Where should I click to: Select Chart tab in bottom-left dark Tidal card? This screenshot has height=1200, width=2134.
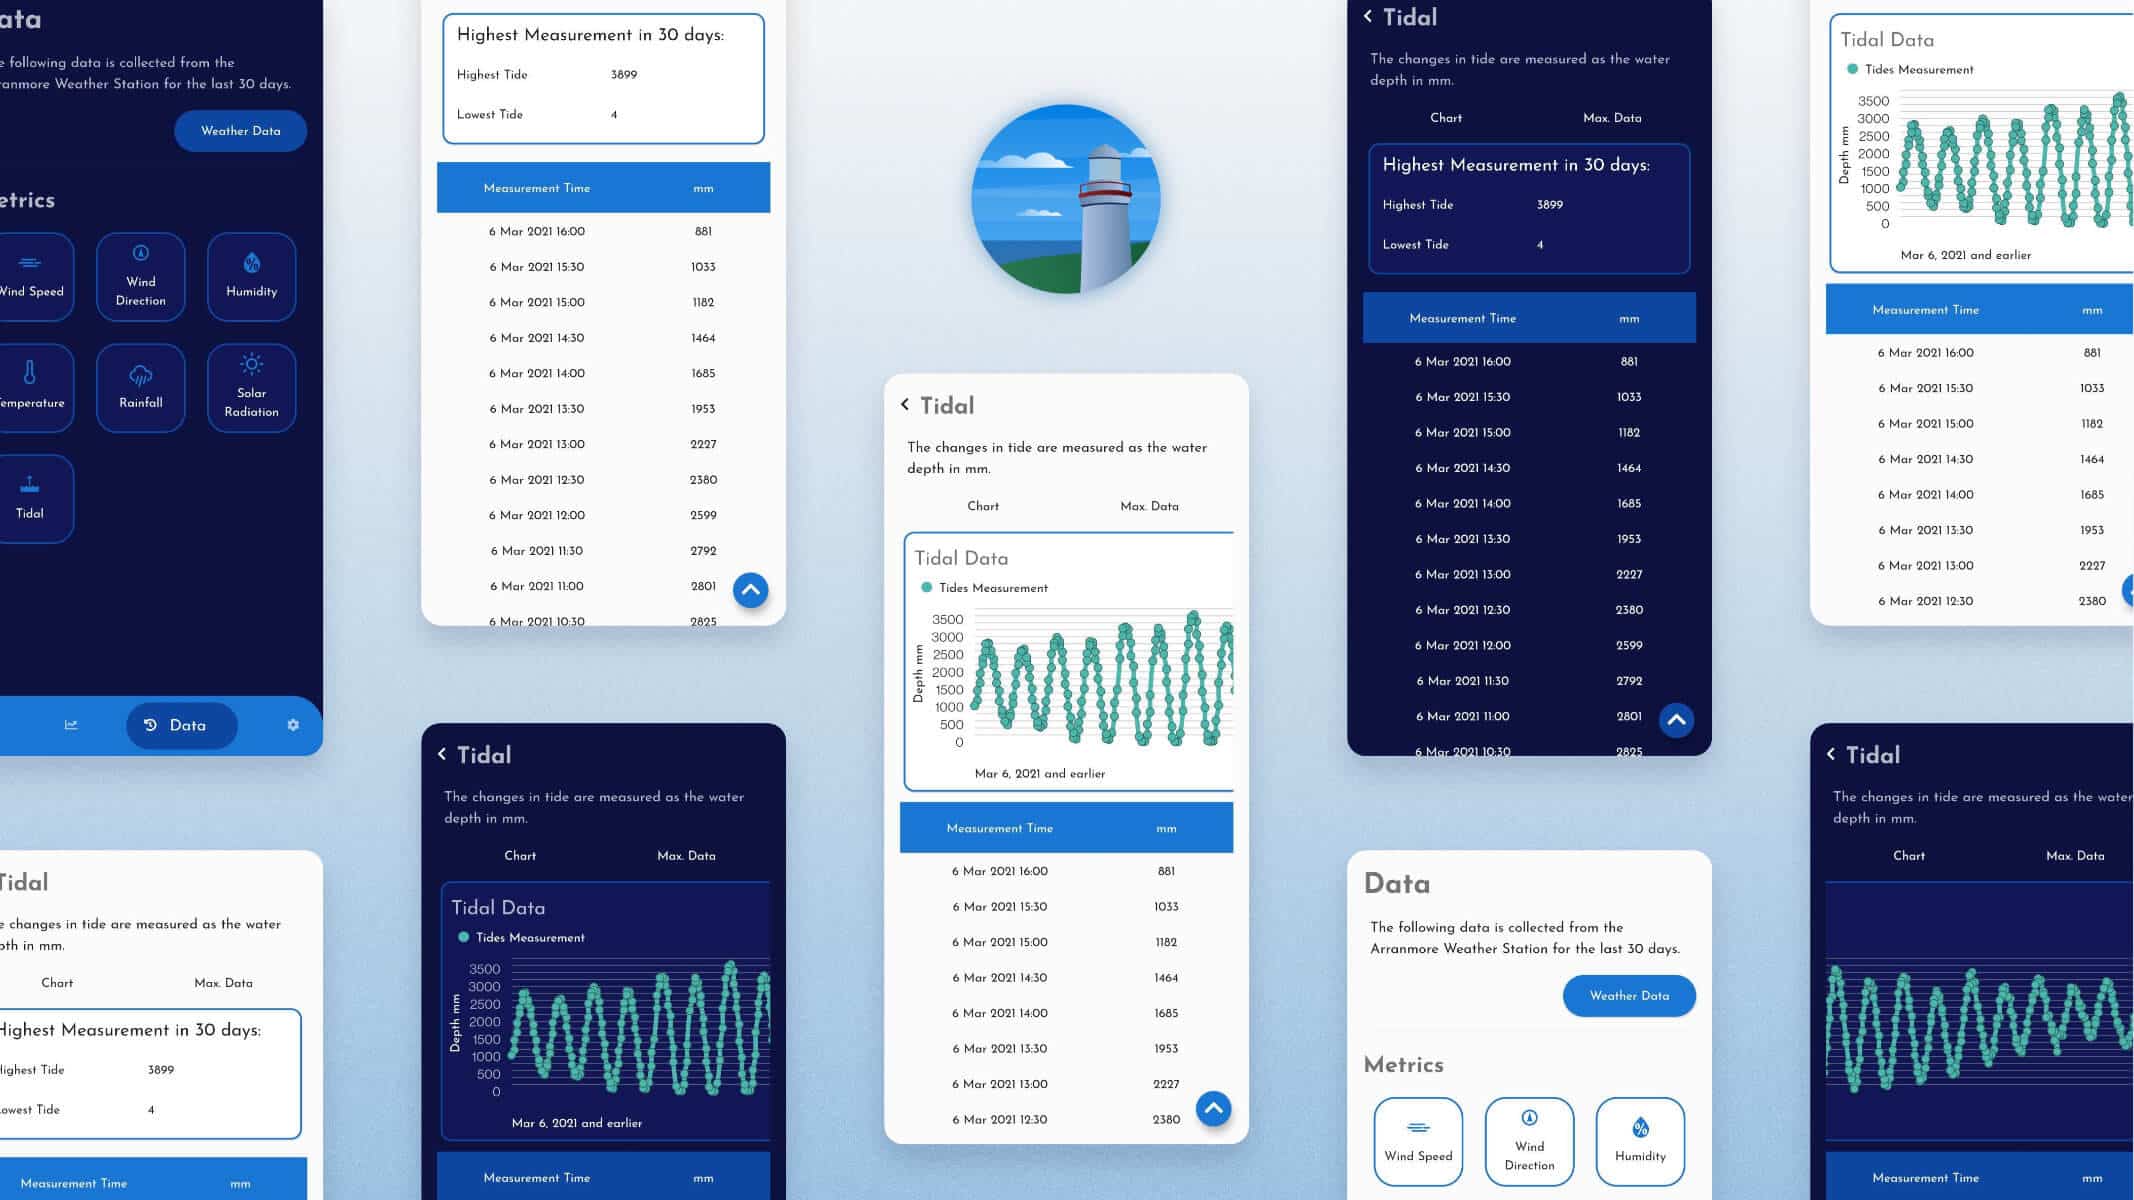click(x=520, y=856)
